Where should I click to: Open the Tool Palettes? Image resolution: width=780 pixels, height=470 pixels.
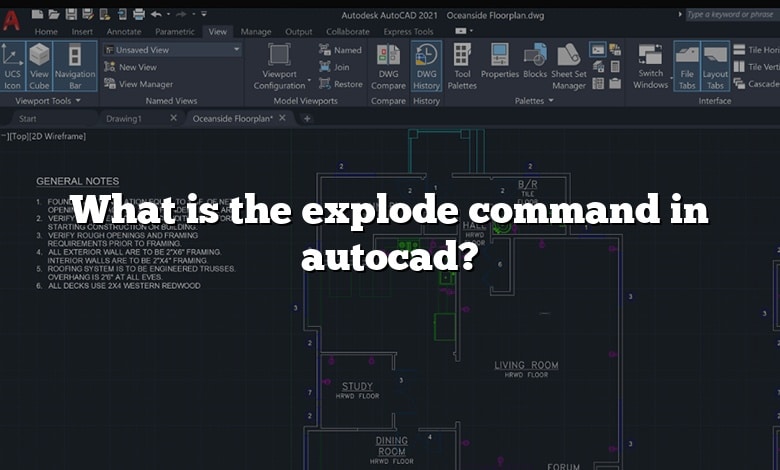pyautogui.click(x=462, y=66)
